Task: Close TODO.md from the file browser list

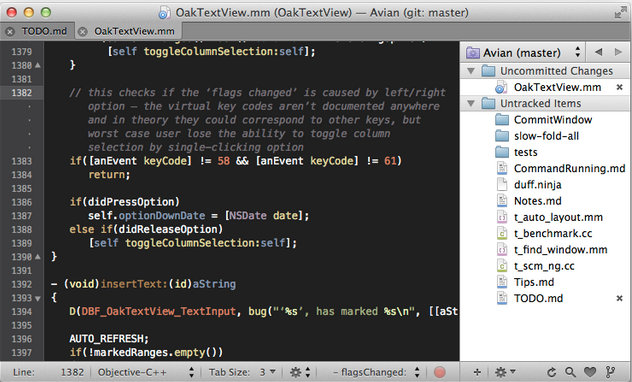Action: pos(620,298)
